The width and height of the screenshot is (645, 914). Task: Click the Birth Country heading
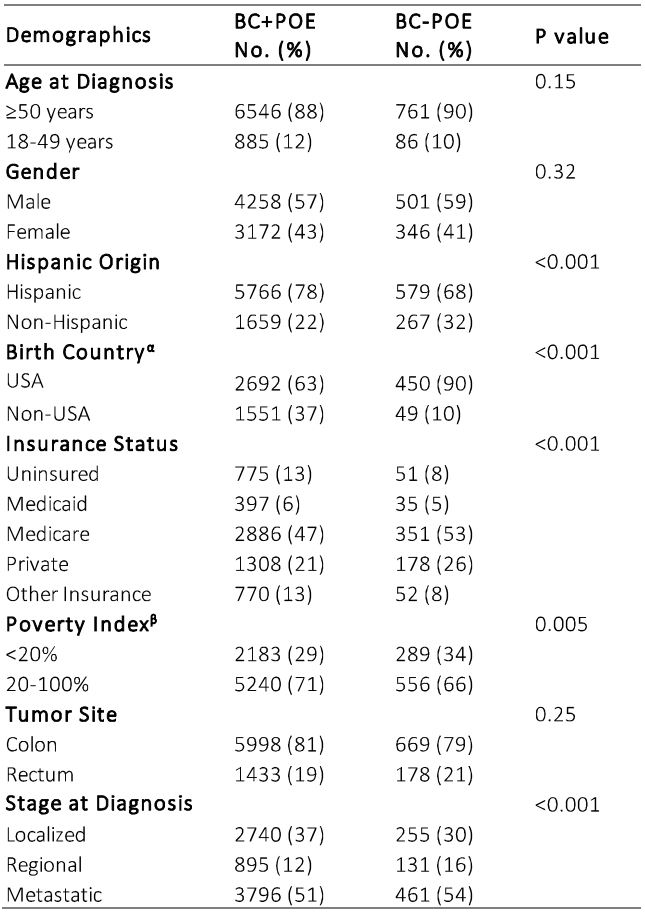[80, 352]
